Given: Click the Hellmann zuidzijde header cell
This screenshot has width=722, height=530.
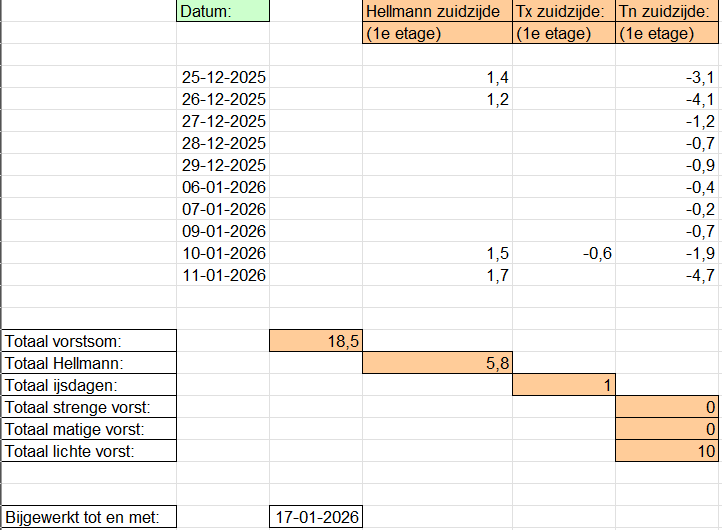Looking at the screenshot, I should click(x=437, y=11).
